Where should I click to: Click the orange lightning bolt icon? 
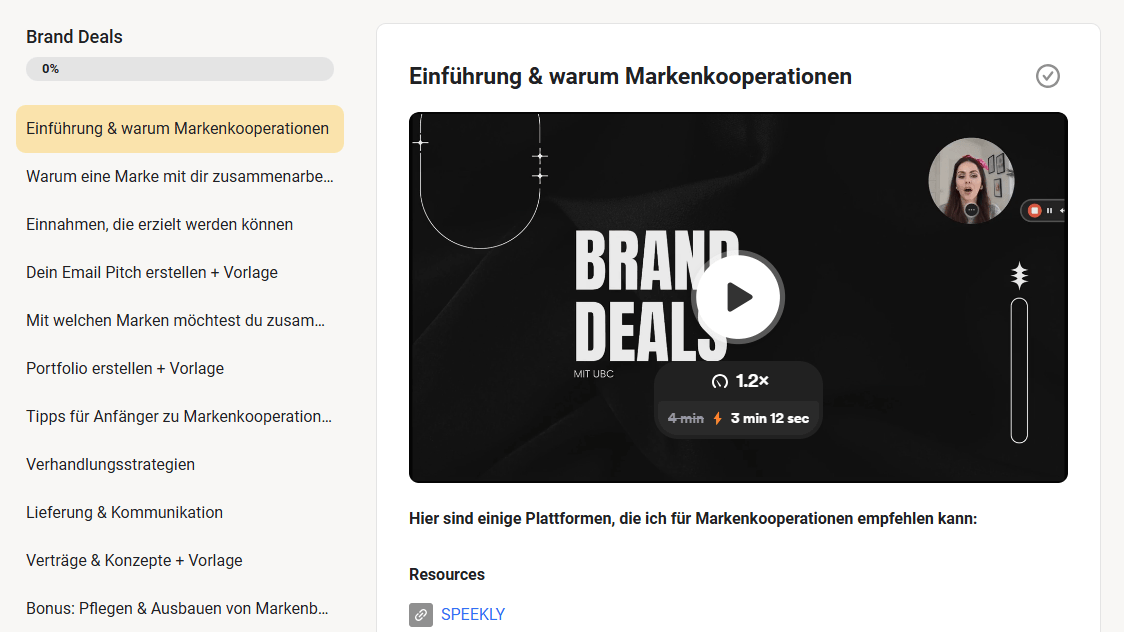717,419
